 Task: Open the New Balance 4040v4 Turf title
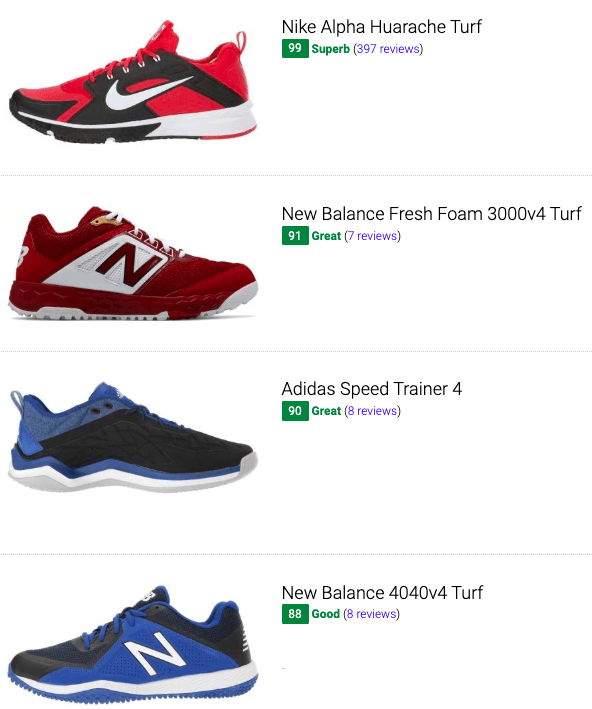tap(382, 592)
